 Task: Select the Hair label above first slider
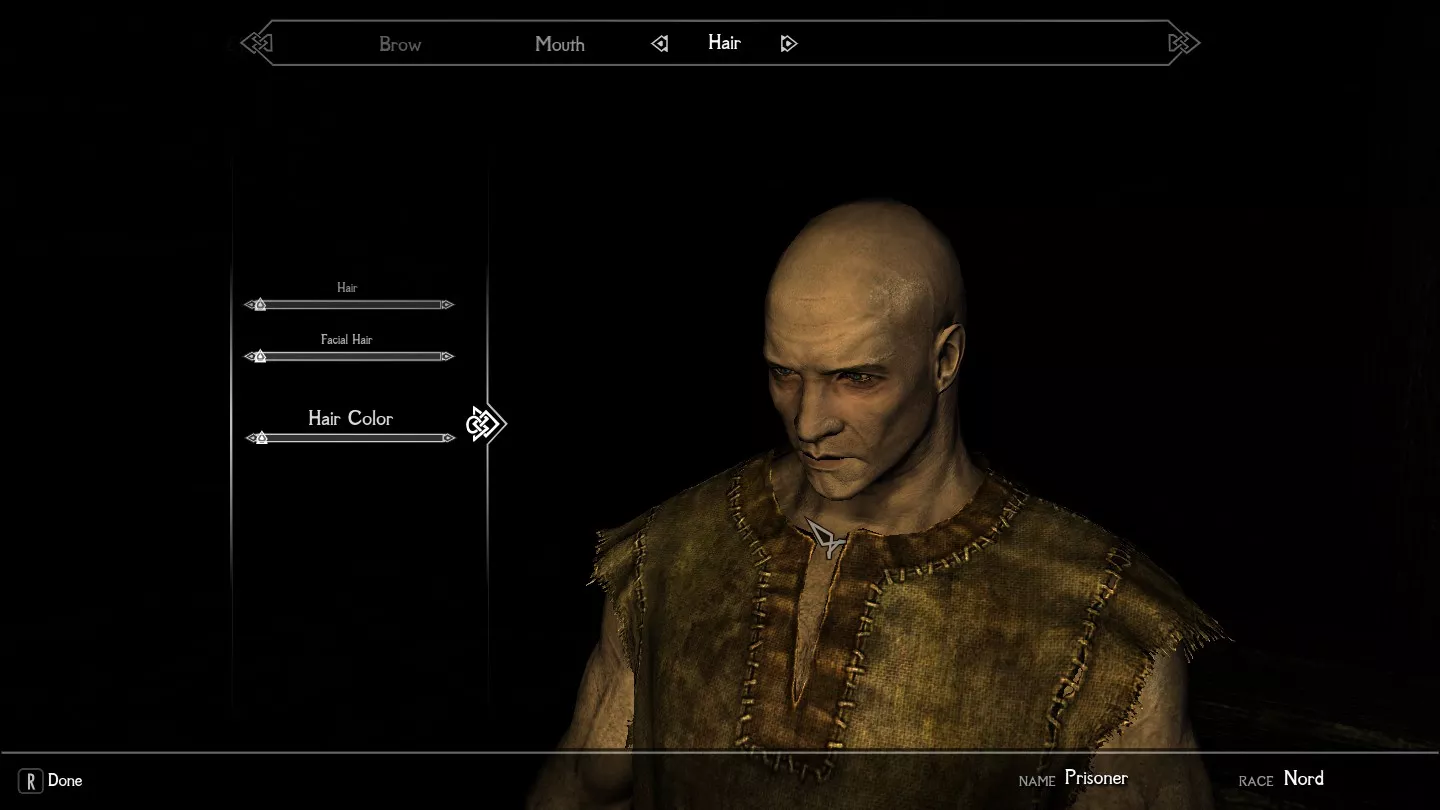click(347, 287)
